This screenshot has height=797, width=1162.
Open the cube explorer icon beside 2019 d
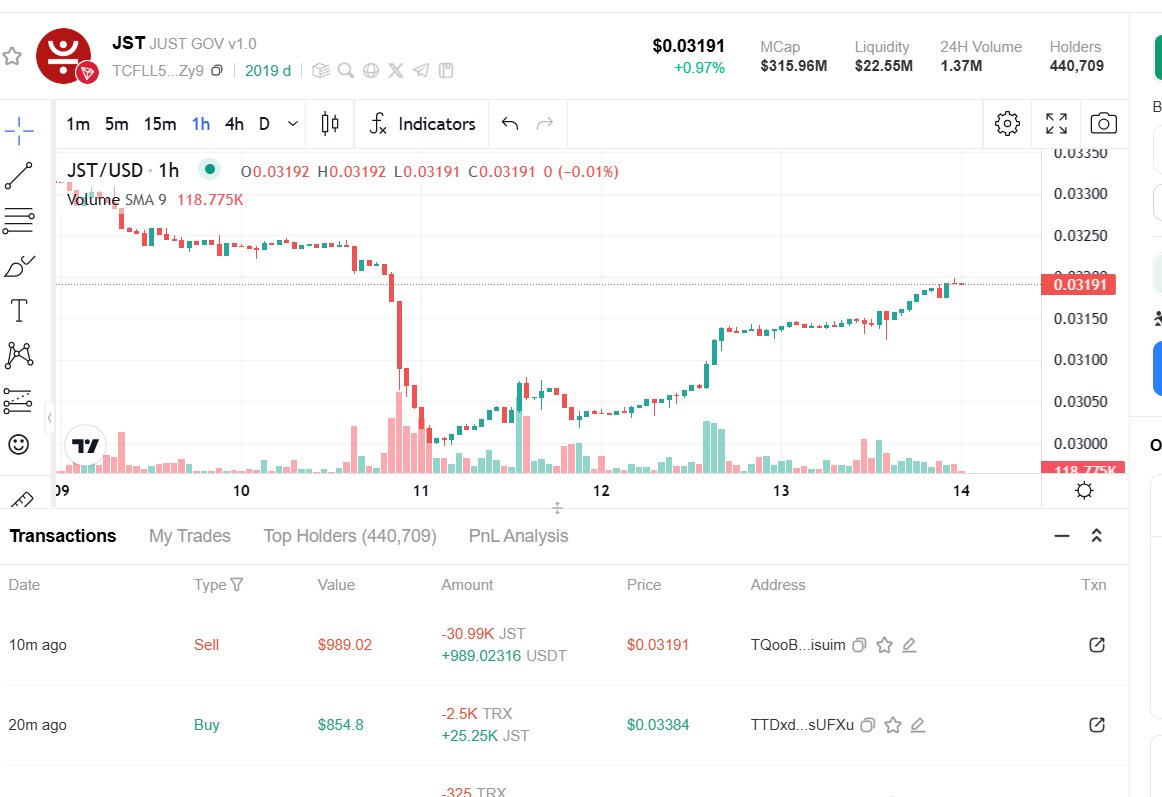click(320, 70)
